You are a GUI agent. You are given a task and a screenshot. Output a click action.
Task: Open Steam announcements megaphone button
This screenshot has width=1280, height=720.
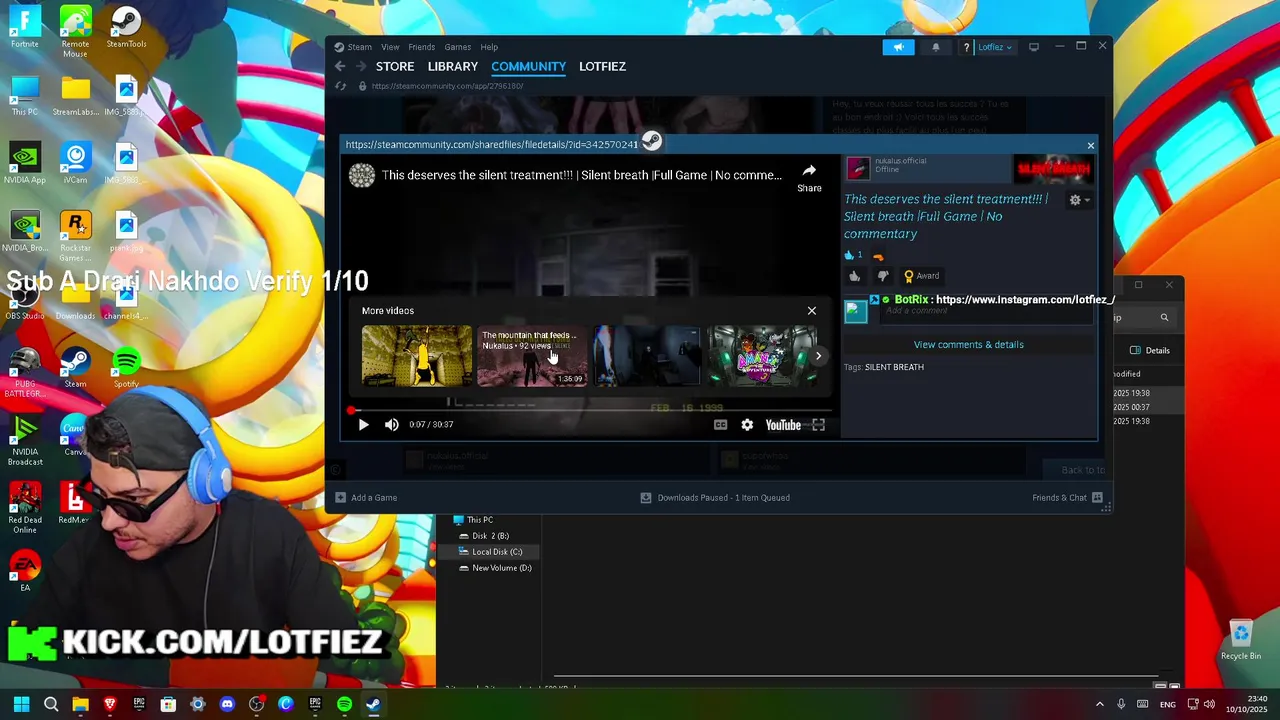(898, 47)
